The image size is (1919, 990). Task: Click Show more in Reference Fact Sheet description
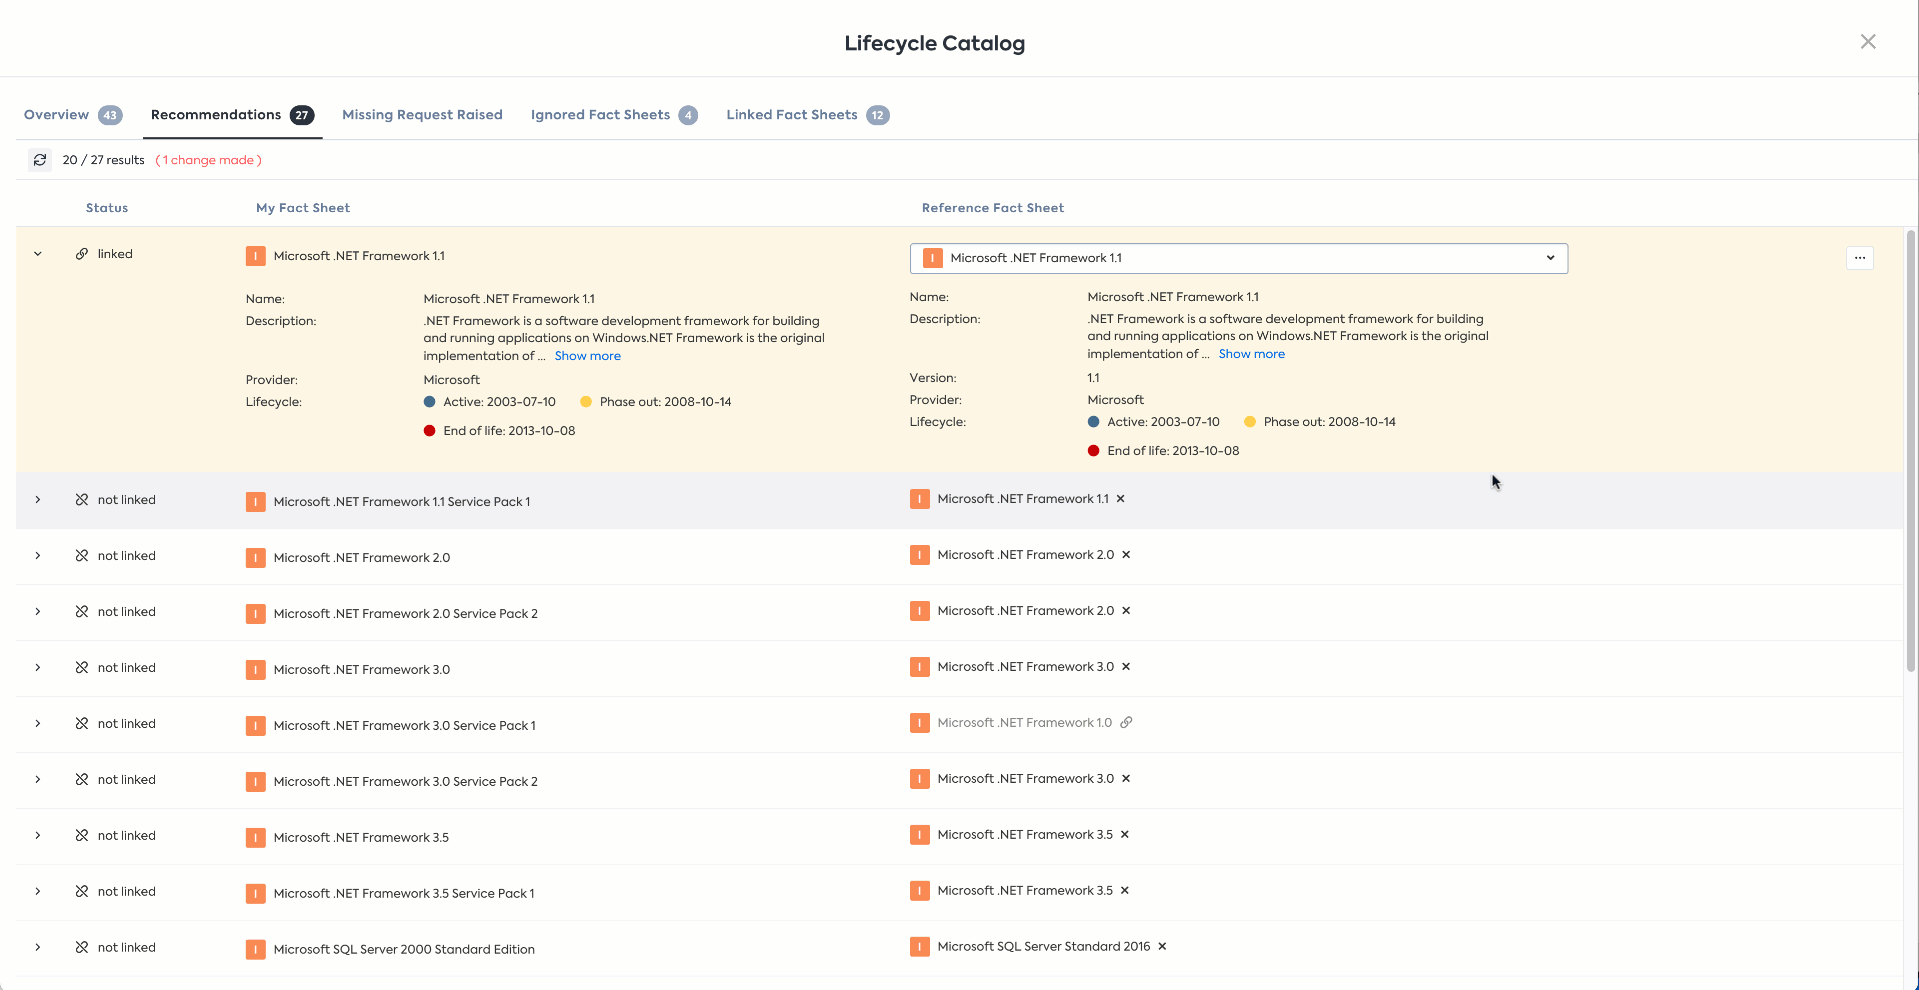1252,354
